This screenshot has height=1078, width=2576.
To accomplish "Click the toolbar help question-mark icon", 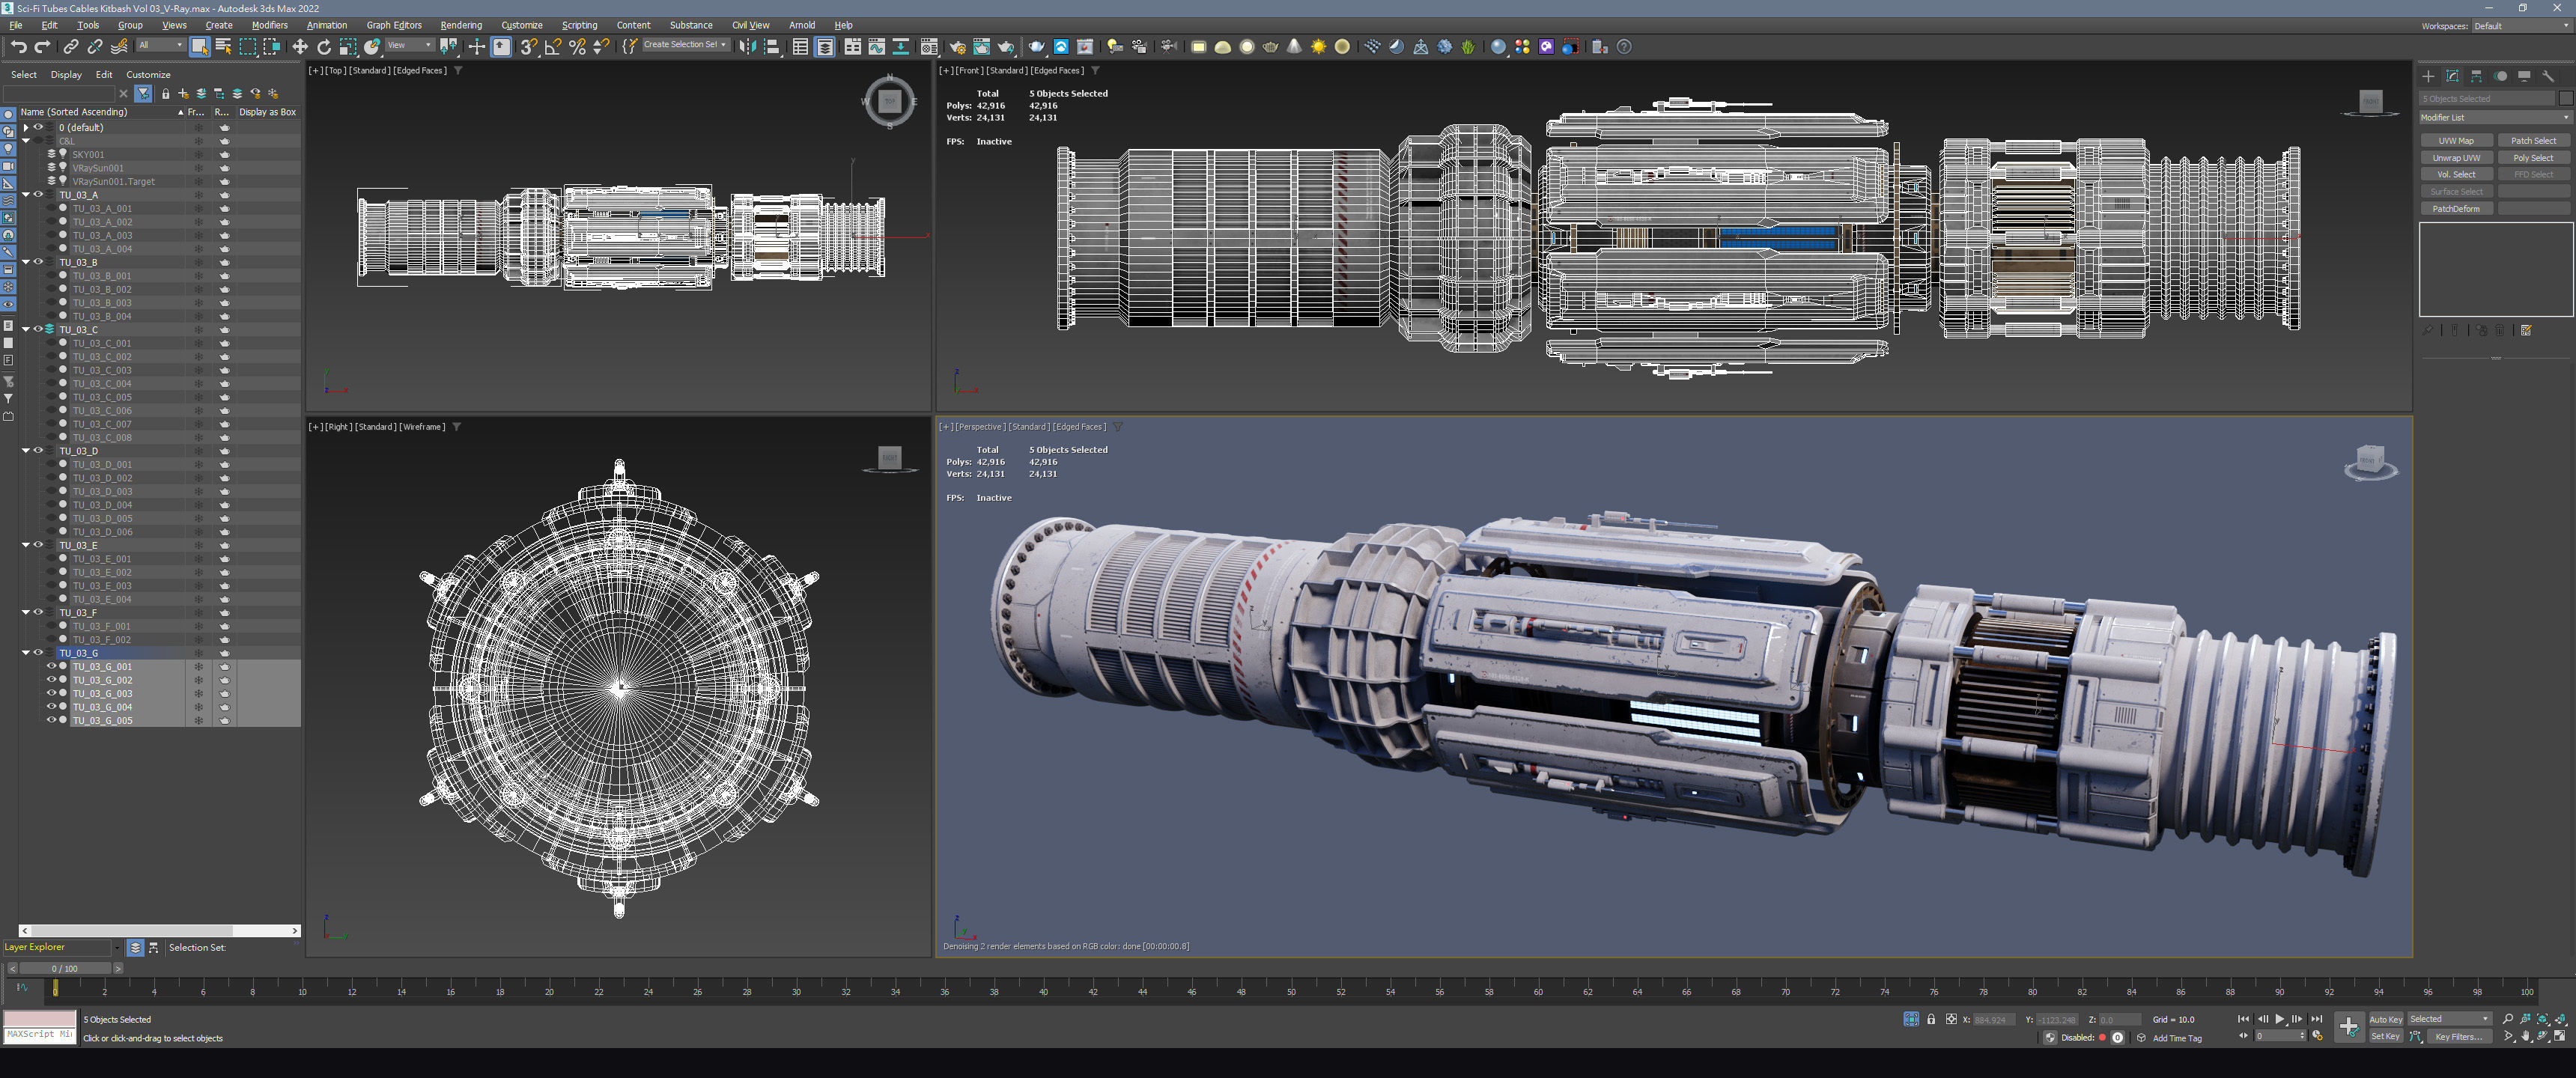I will (1624, 47).
